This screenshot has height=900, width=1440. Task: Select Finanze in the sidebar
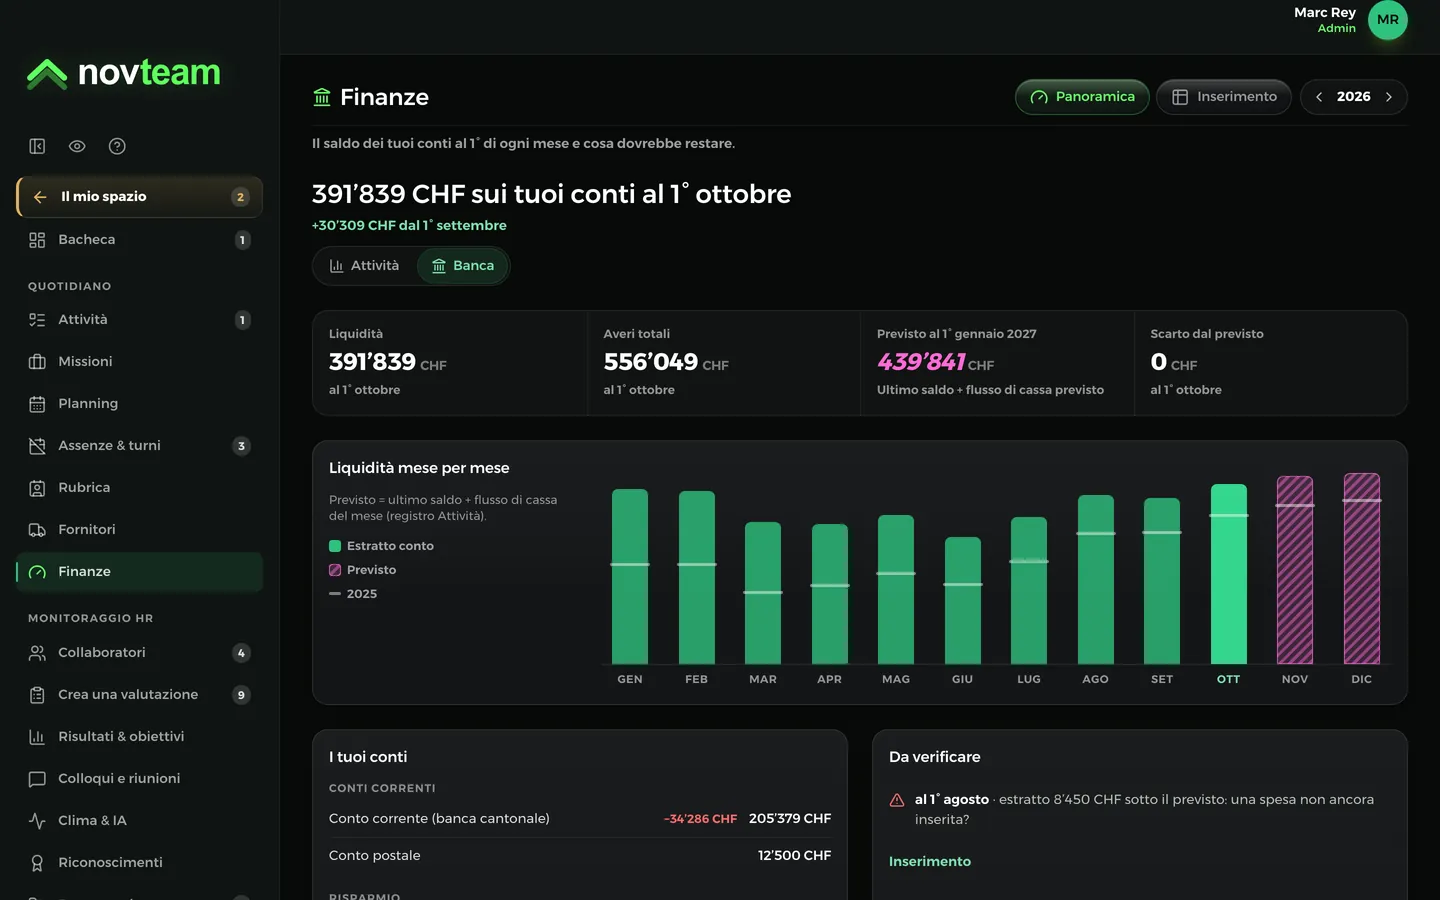(139, 572)
